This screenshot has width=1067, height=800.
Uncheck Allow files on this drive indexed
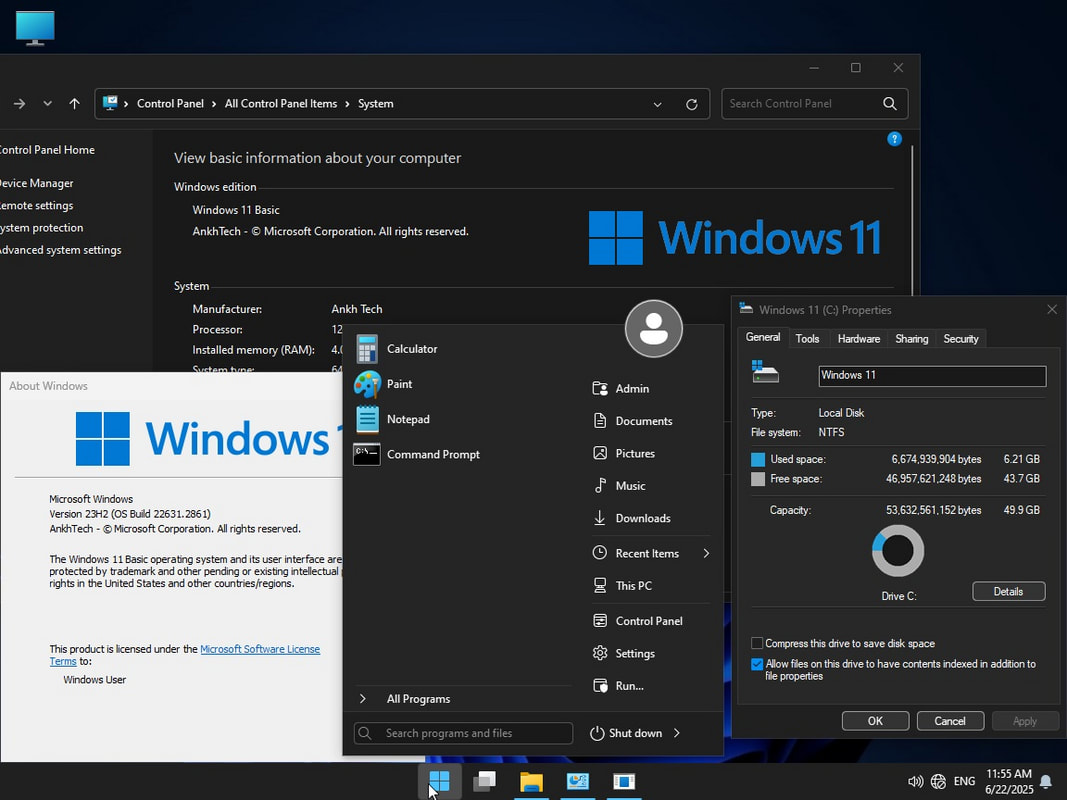757,665
